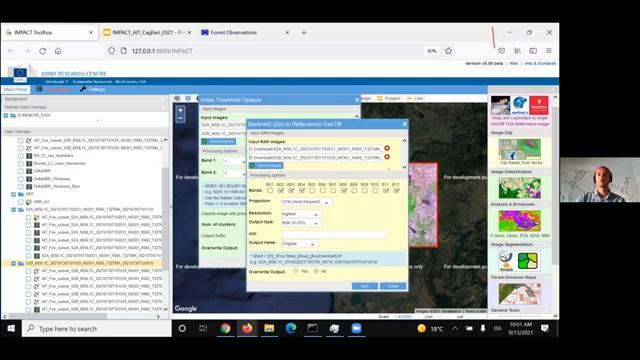Screen dimensions: 640x360
Task: Open the list tab next to Main Panel
Action: 39,89
